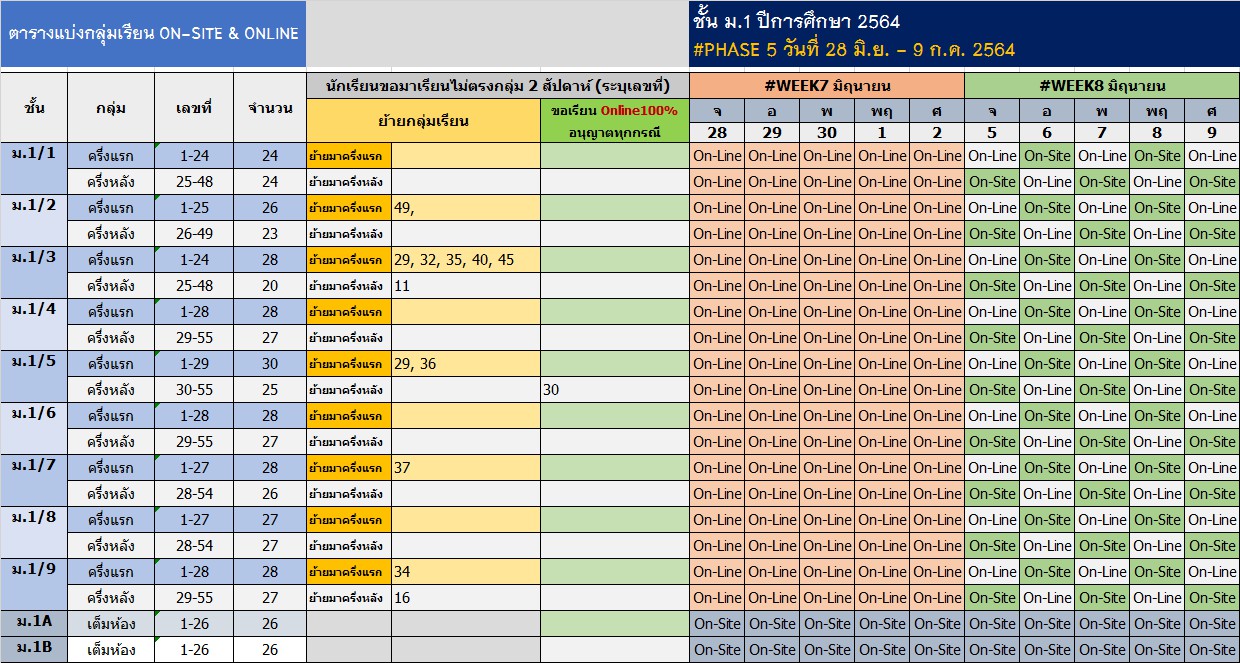Select ม.1/1 first-half 'On-Site' cell on date 6
1240x663 pixels.
tap(1047, 156)
